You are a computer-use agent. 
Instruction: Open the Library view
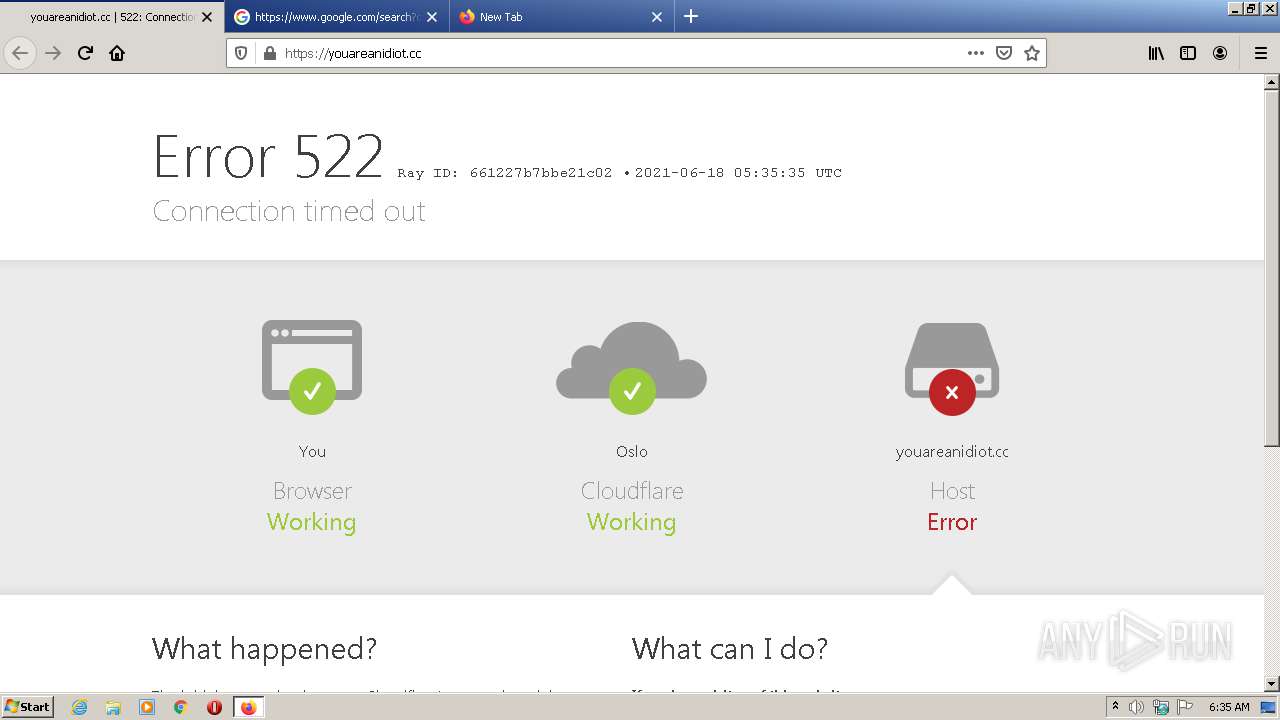pyautogui.click(x=1156, y=53)
